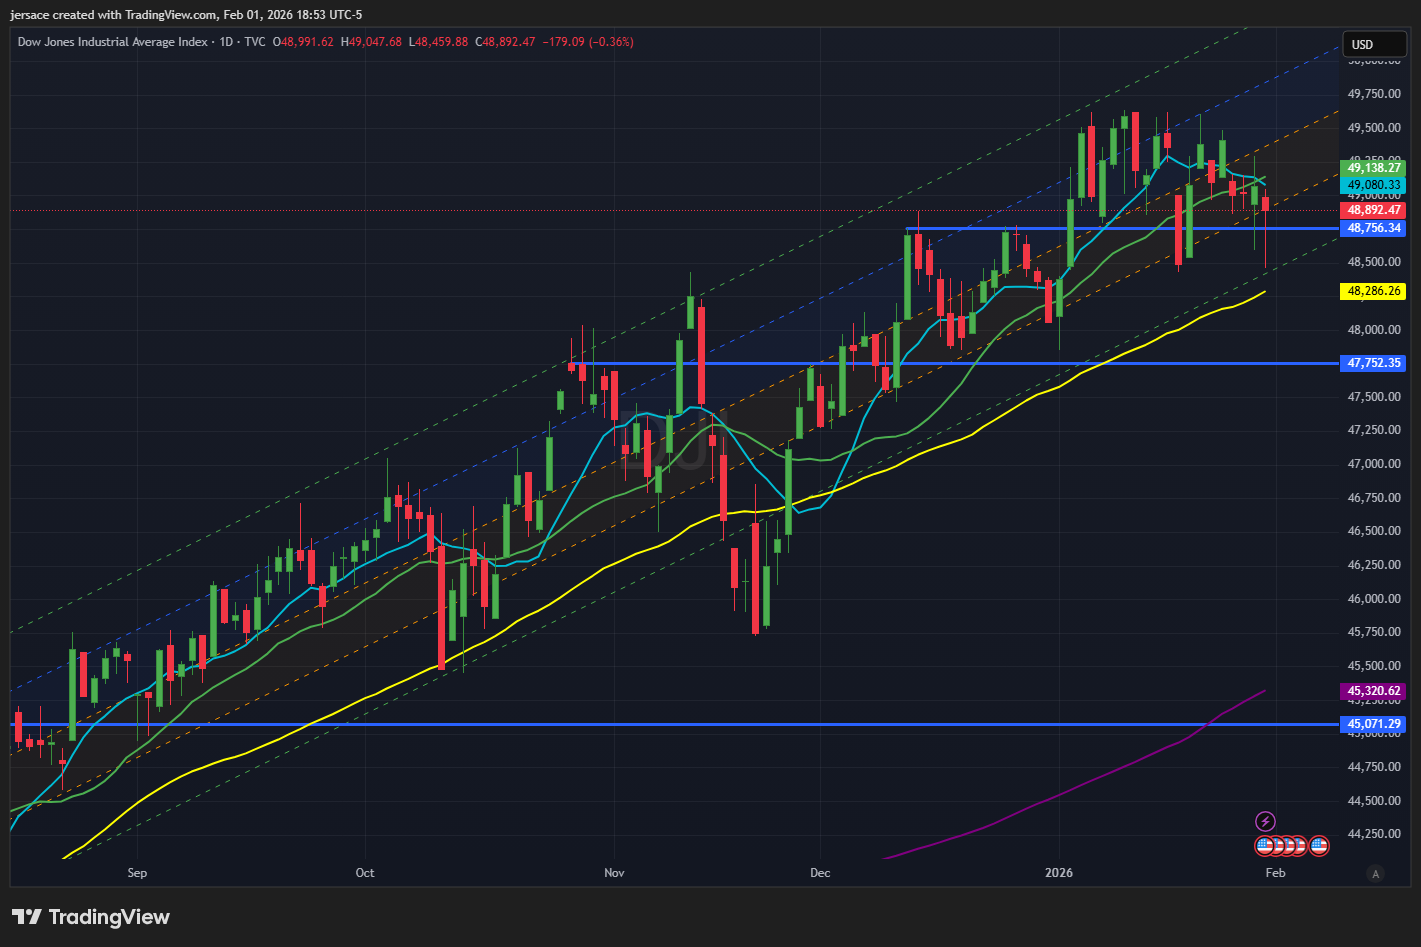
Task: Click the 2026 label on the time axis
Action: point(1059,873)
